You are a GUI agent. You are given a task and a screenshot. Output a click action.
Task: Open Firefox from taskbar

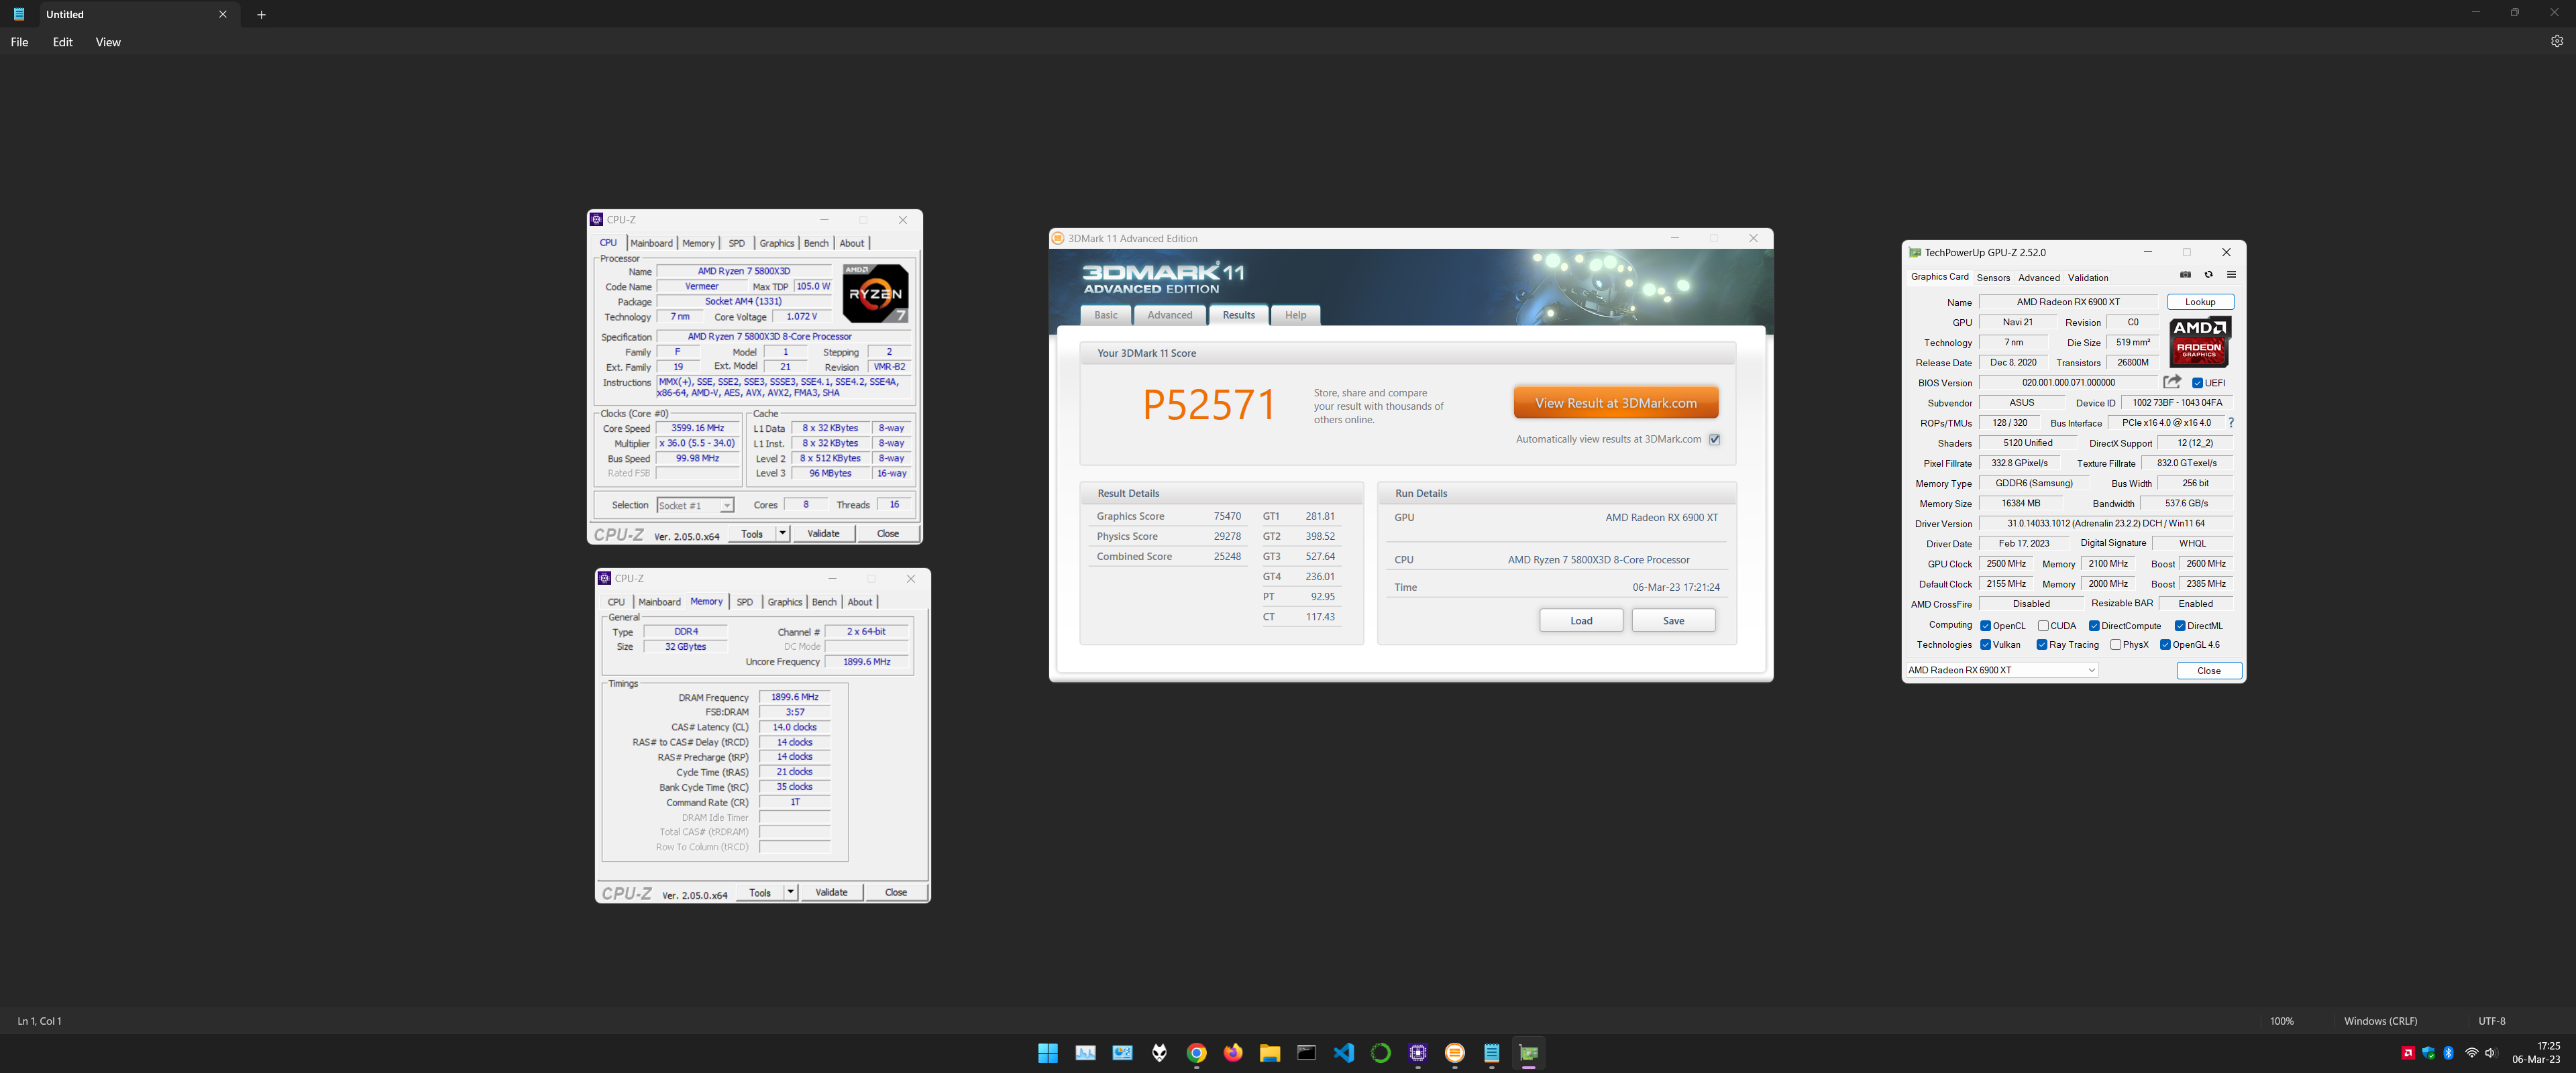point(1233,1052)
